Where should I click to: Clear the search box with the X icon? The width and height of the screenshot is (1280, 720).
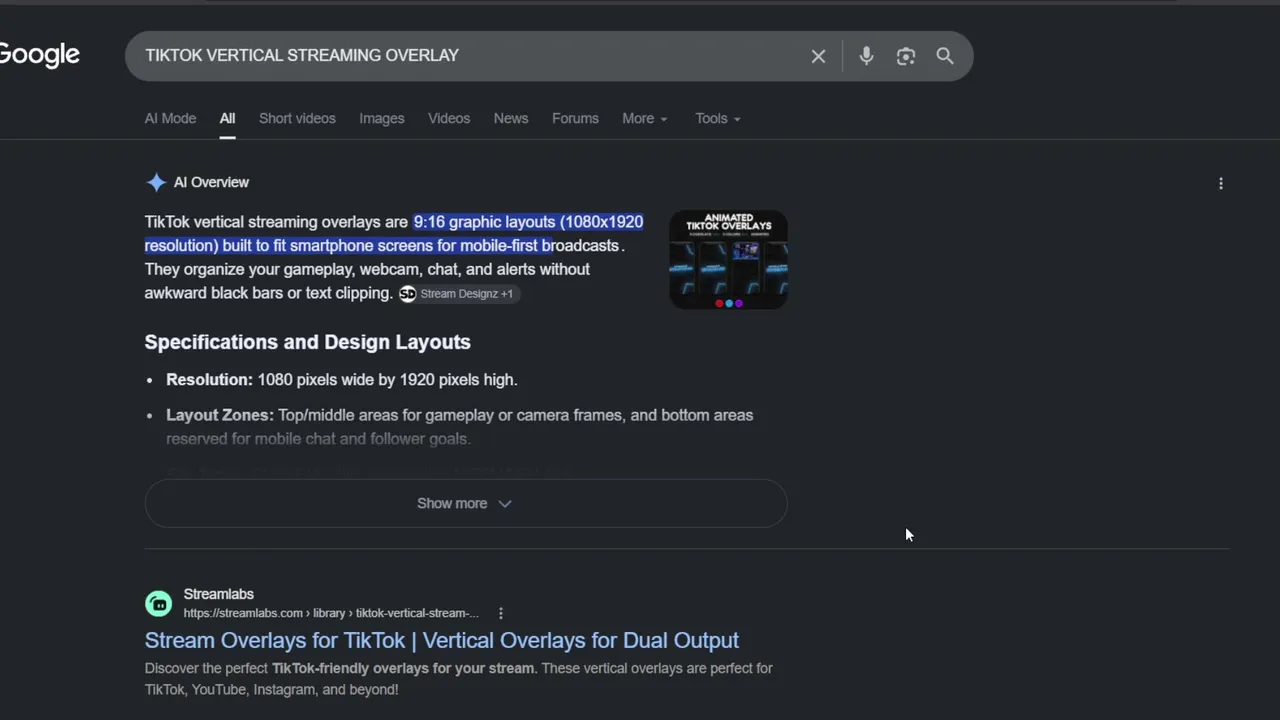818,56
